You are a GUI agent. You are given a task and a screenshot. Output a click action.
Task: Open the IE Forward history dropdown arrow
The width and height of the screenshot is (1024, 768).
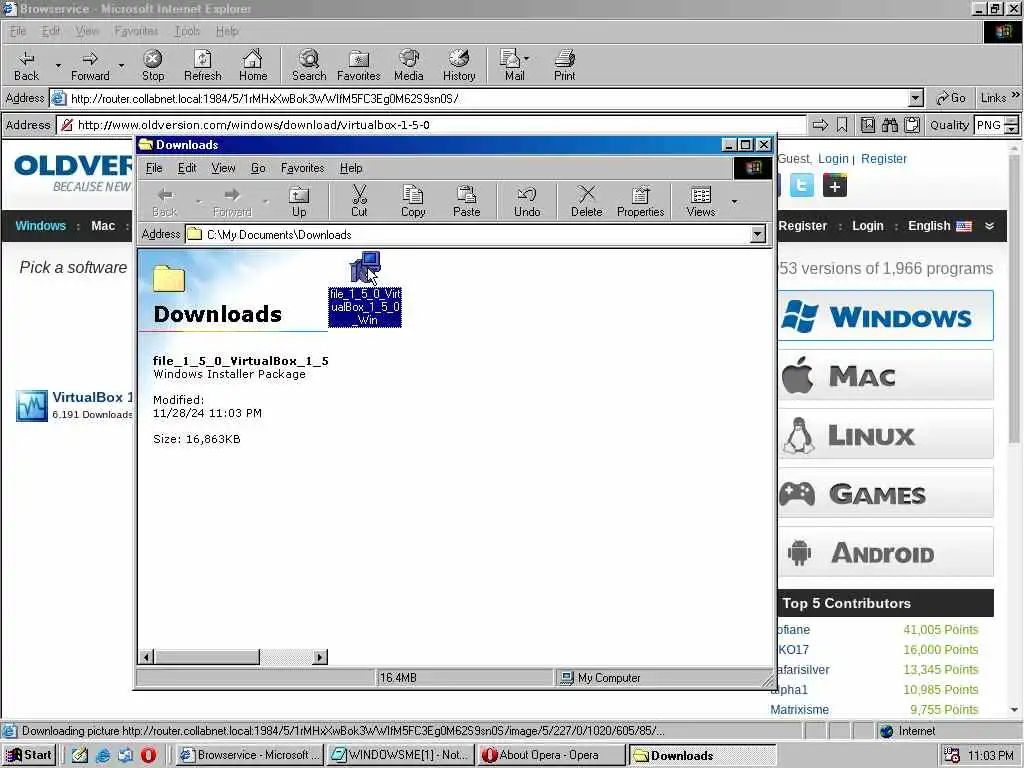tap(121, 65)
